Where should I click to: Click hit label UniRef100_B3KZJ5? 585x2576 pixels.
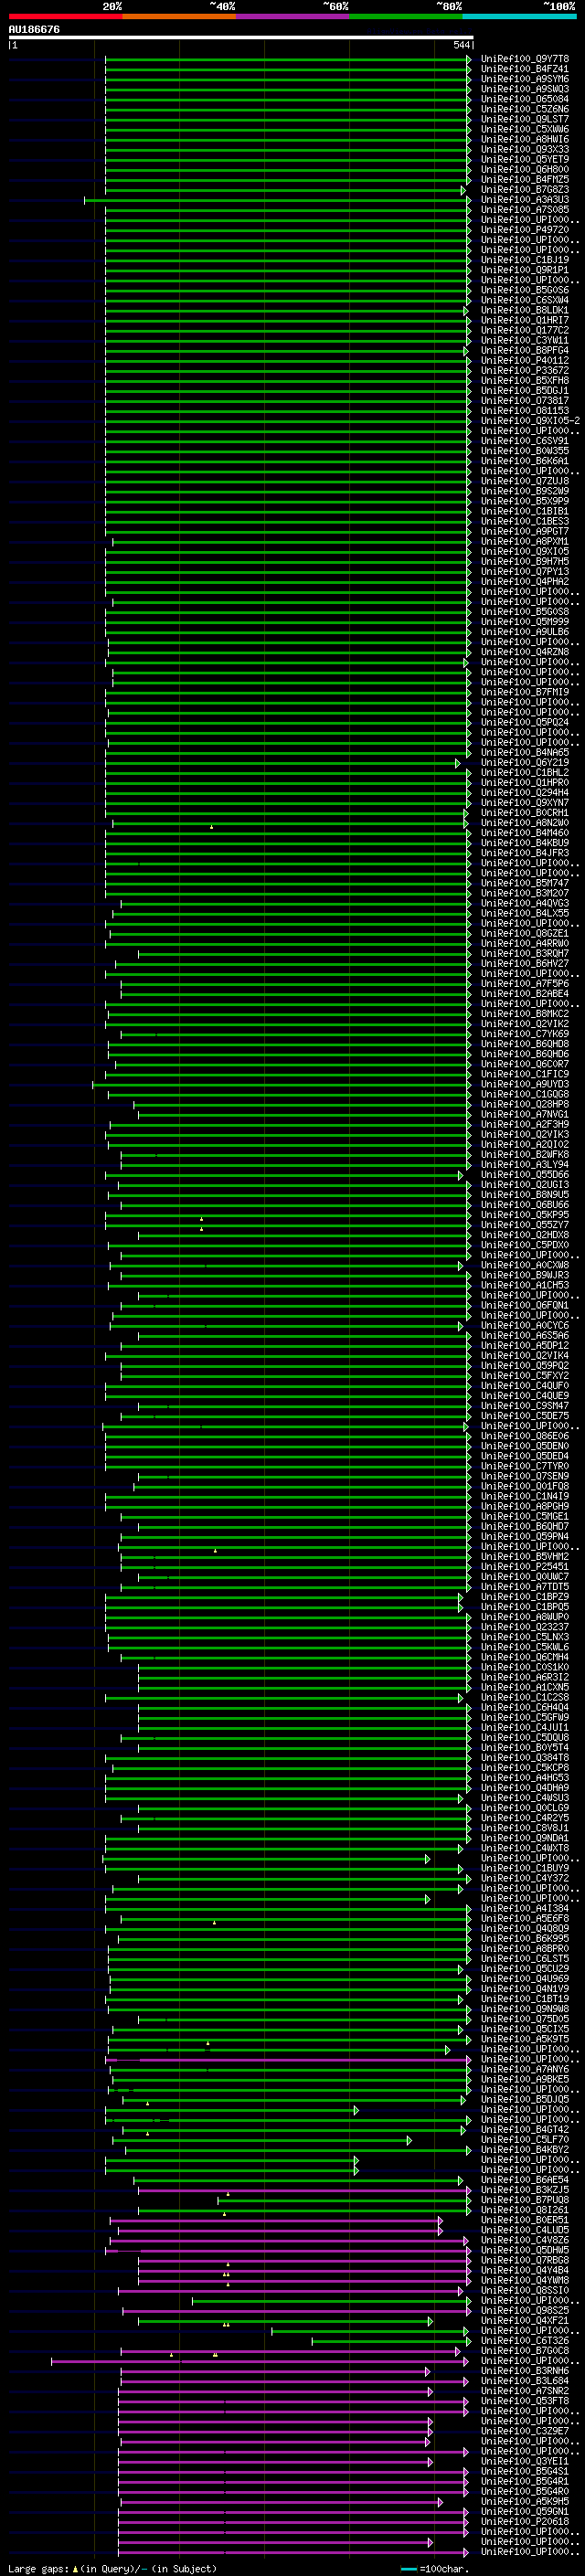coord(524,2191)
